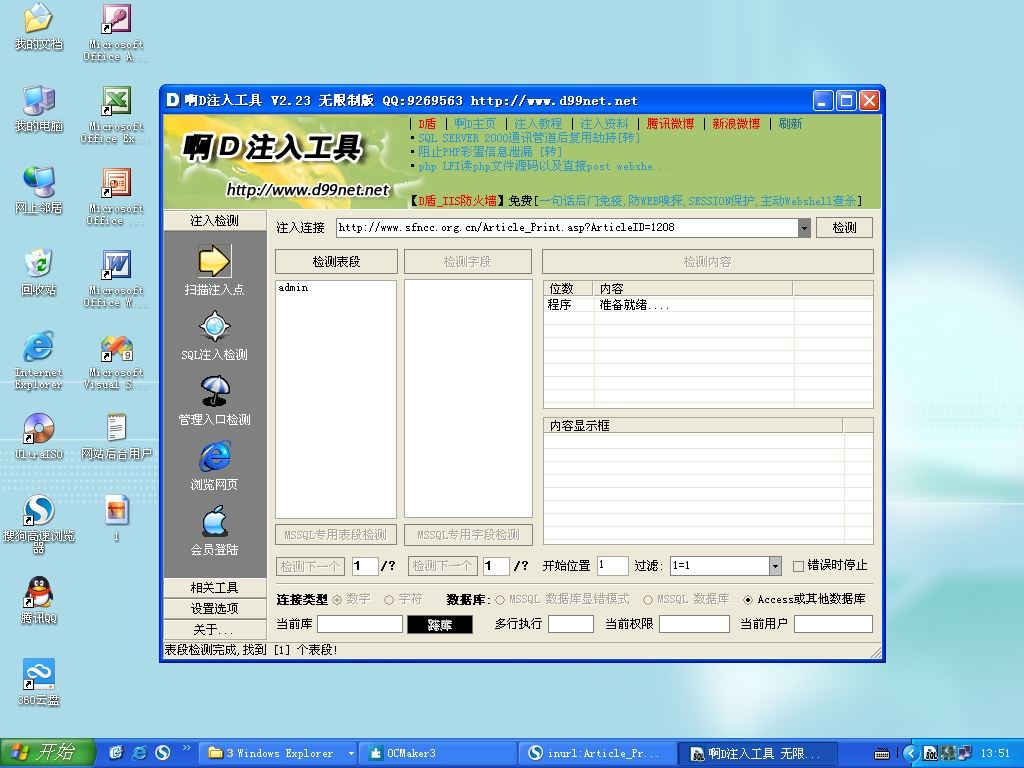The height and width of the screenshot is (768, 1024).
Task: Open the SQL SERVER 2000 article link
Action: click(529, 138)
